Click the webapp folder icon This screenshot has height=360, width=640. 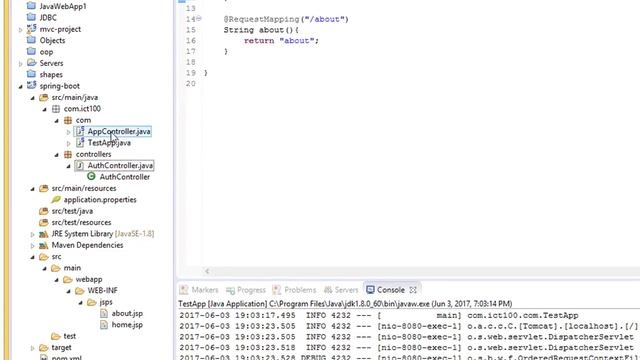[68, 279]
